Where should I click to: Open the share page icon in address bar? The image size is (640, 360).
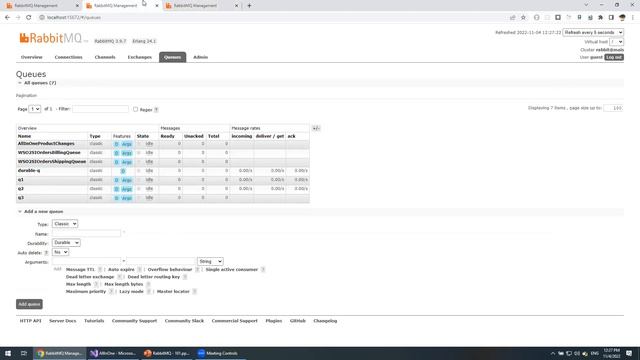(x=513, y=18)
